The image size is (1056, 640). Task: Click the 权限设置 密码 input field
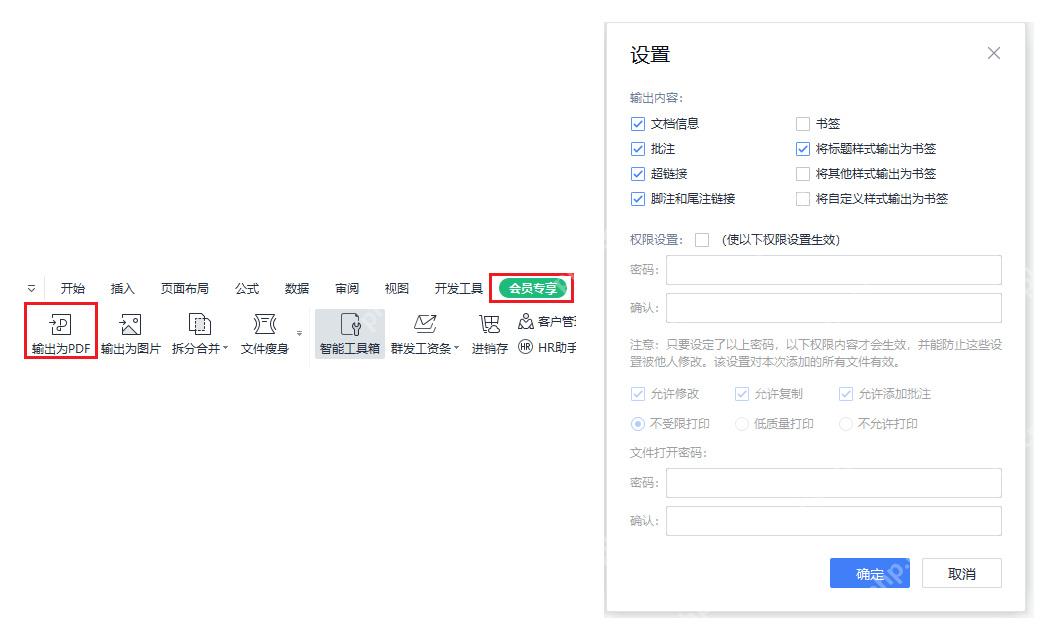pos(834,270)
